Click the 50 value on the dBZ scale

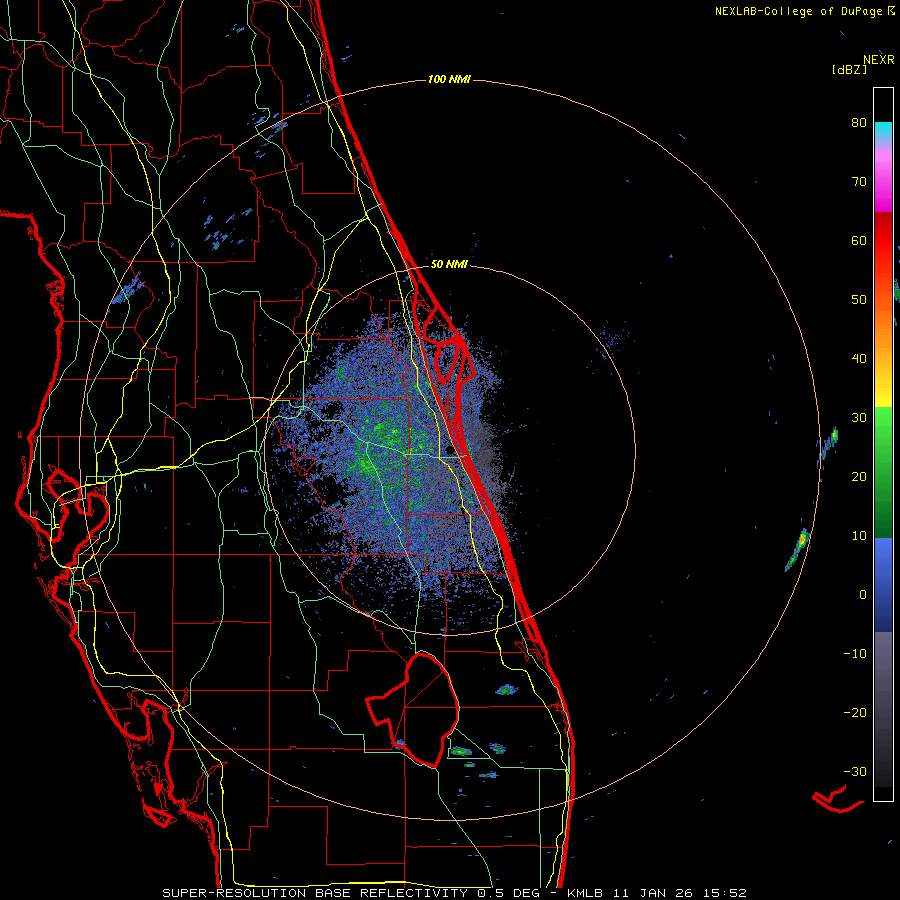pyautogui.click(x=859, y=300)
